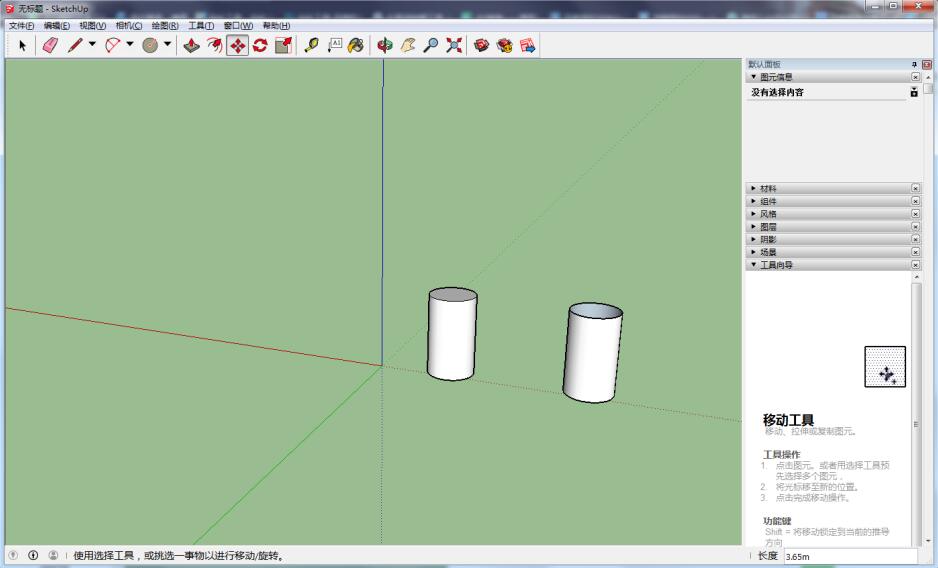938x568 pixels.
Task: Select the Pan hand tool
Action: click(408, 45)
